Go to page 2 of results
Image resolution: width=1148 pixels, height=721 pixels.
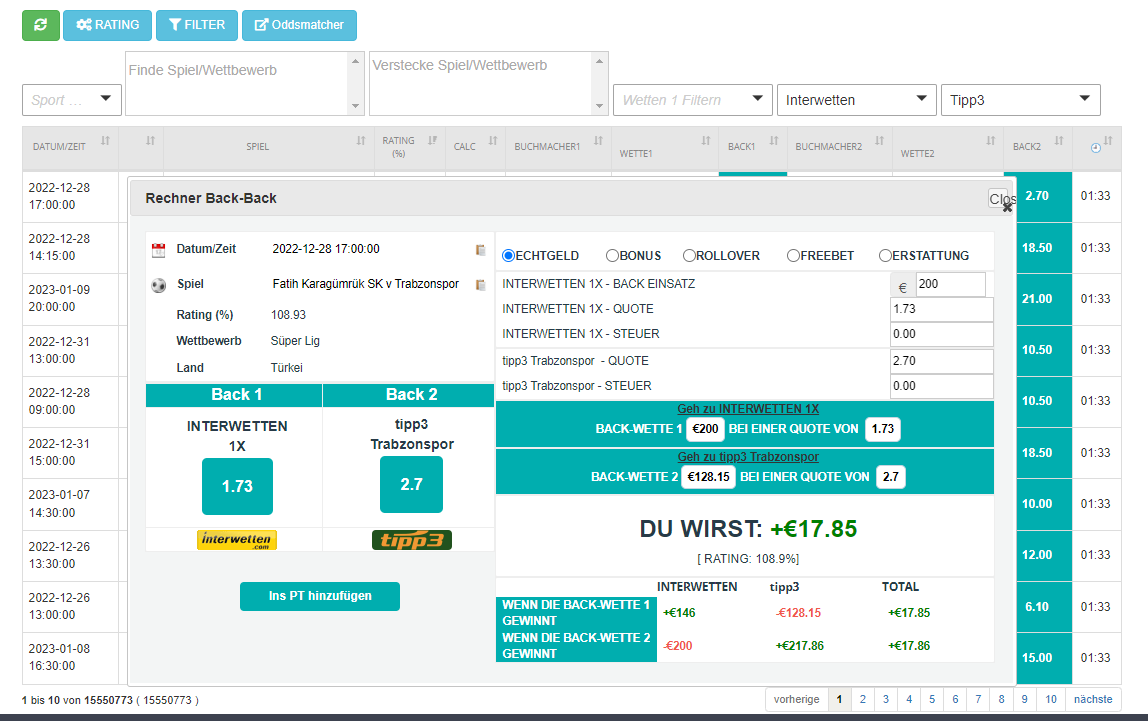point(862,699)
